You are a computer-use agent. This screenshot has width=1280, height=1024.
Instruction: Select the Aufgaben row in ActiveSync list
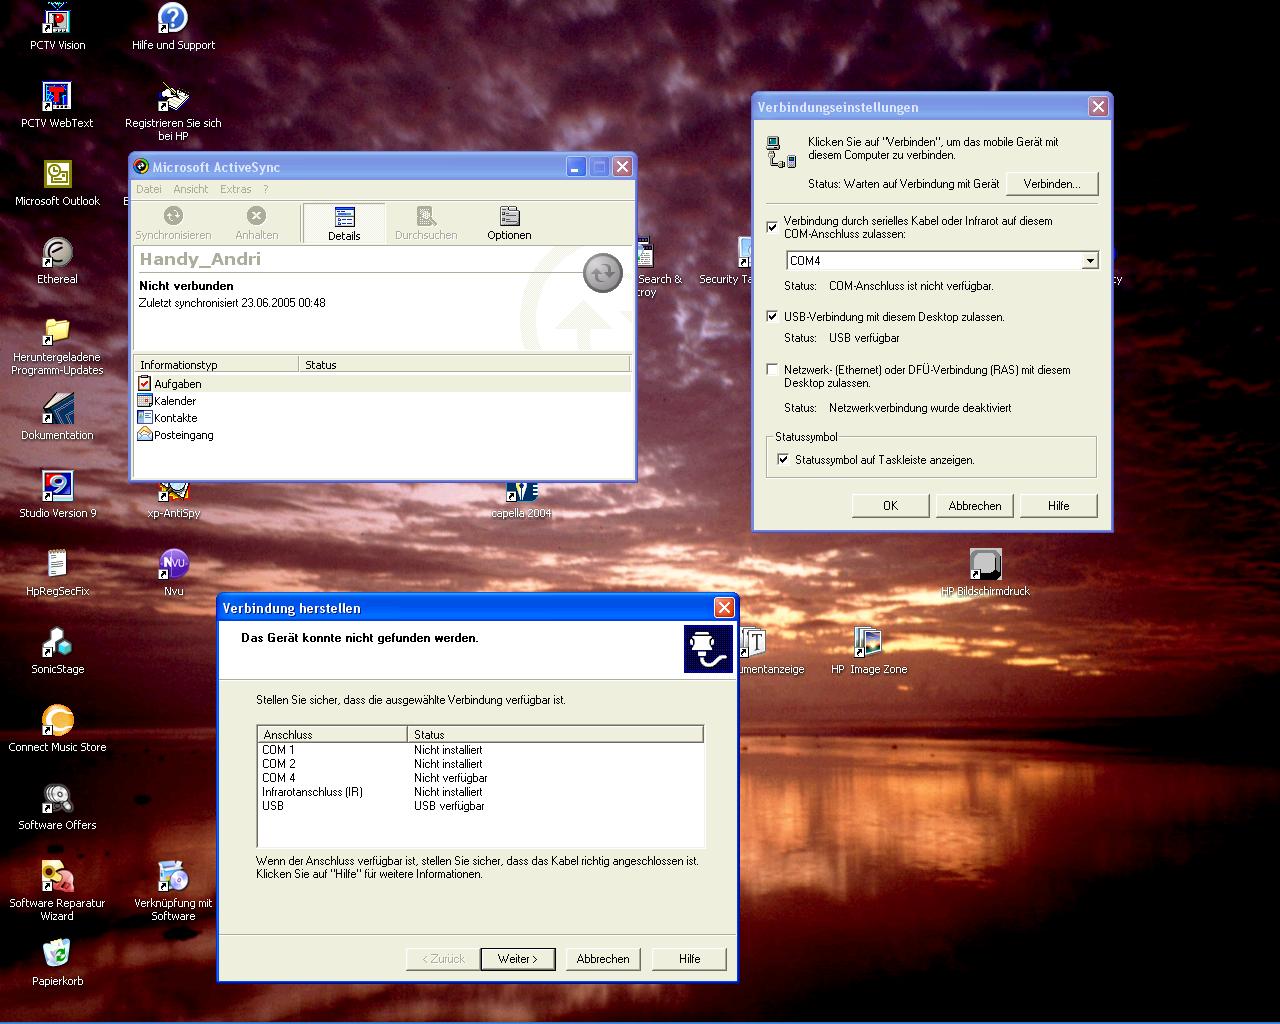click(382, 384)
